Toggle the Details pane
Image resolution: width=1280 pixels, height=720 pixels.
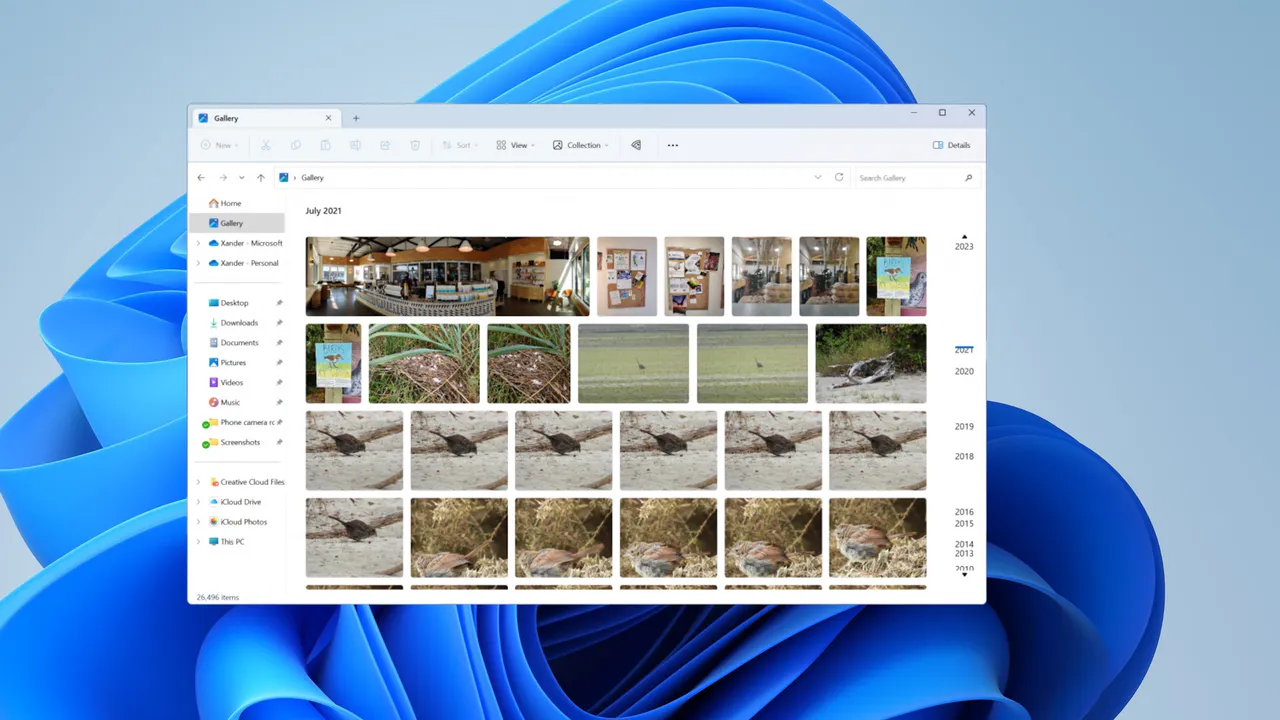point(951,145)
